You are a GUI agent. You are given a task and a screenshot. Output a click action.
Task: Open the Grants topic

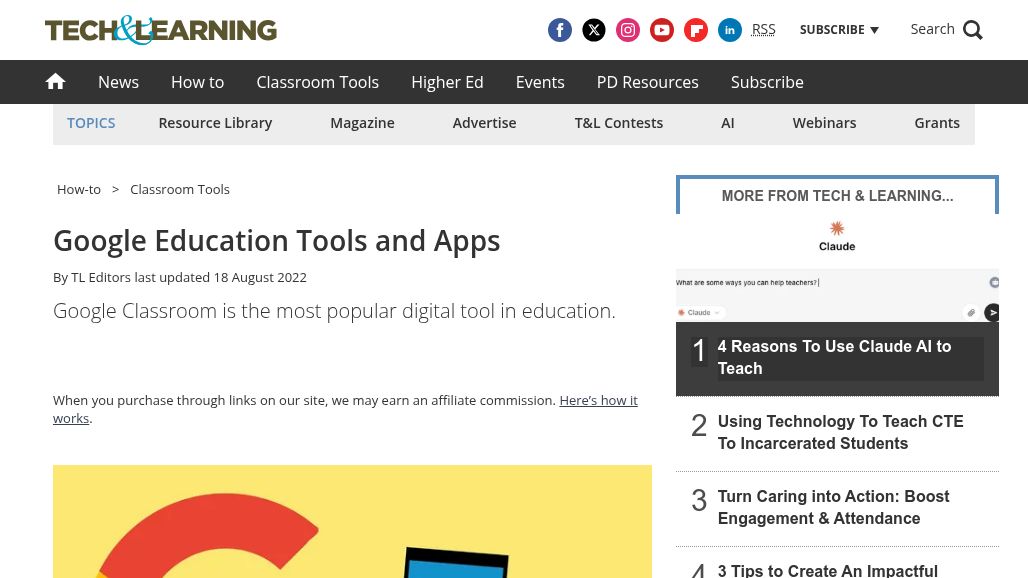pos(937,123)
